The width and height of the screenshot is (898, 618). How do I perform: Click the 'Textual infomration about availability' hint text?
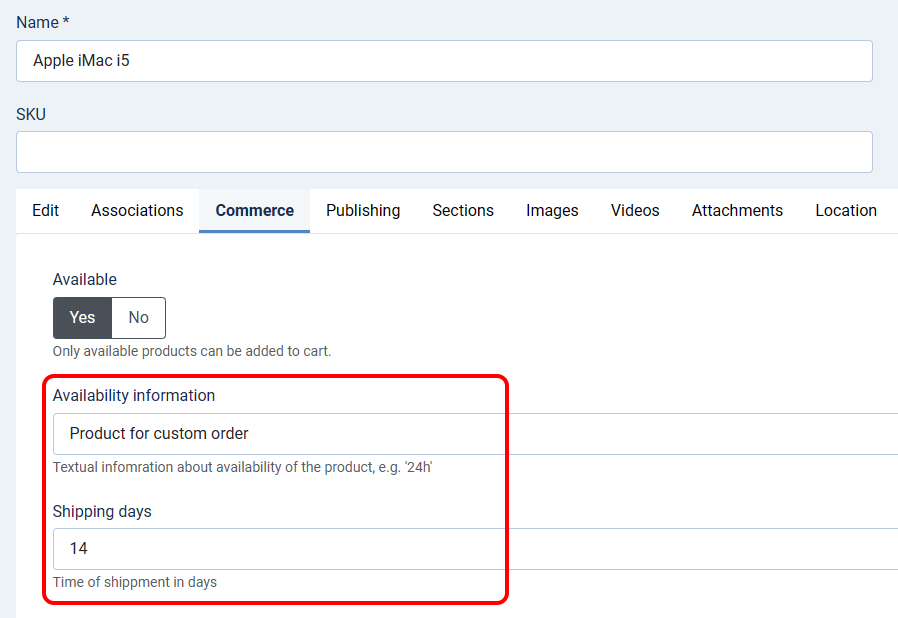coord(242,467)
